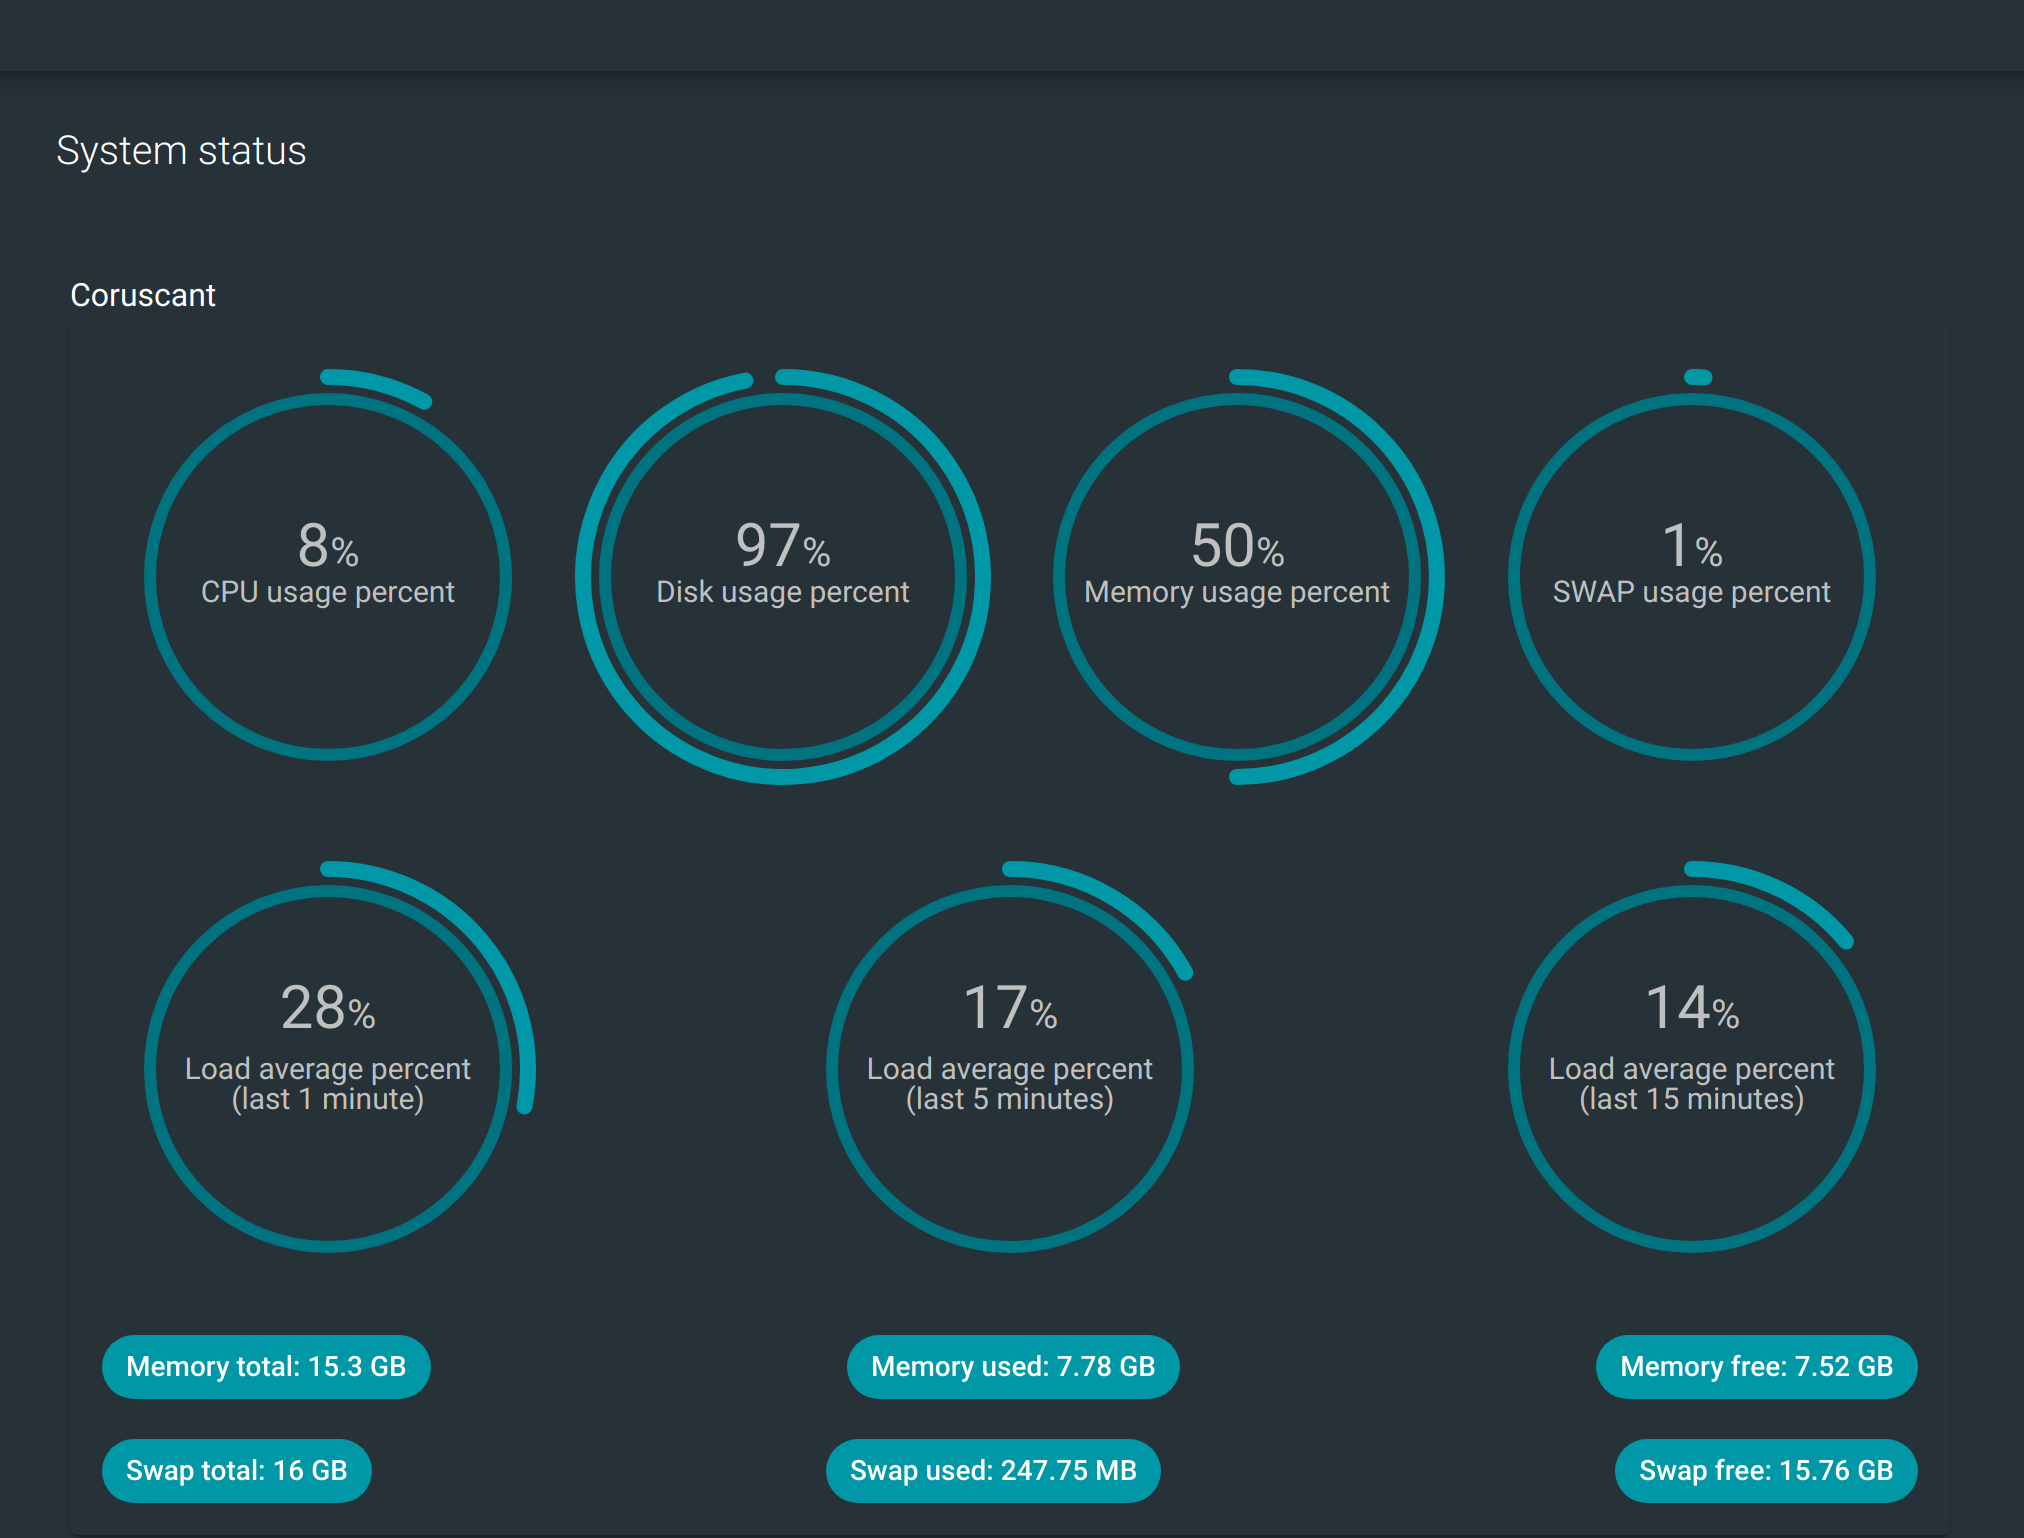Click the Memory usage percent gauge
Image resolution: width=2024 pixels, height=1538 pixels.
[x=1237, y=570]
